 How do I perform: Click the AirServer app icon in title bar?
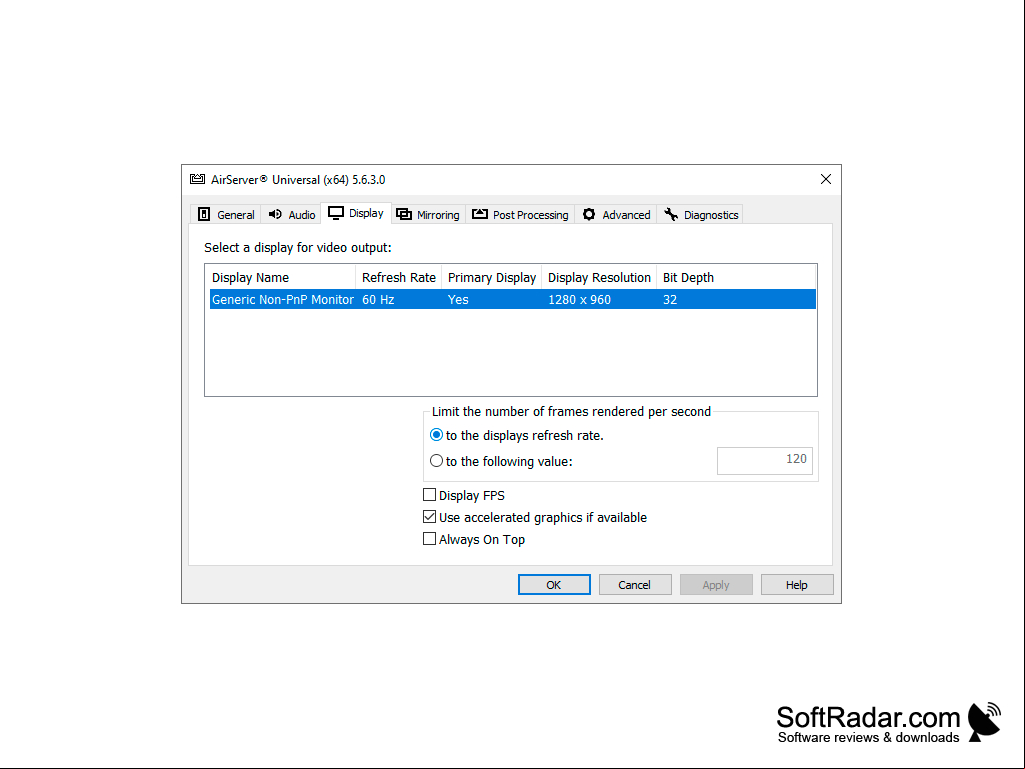coord(197,179)
